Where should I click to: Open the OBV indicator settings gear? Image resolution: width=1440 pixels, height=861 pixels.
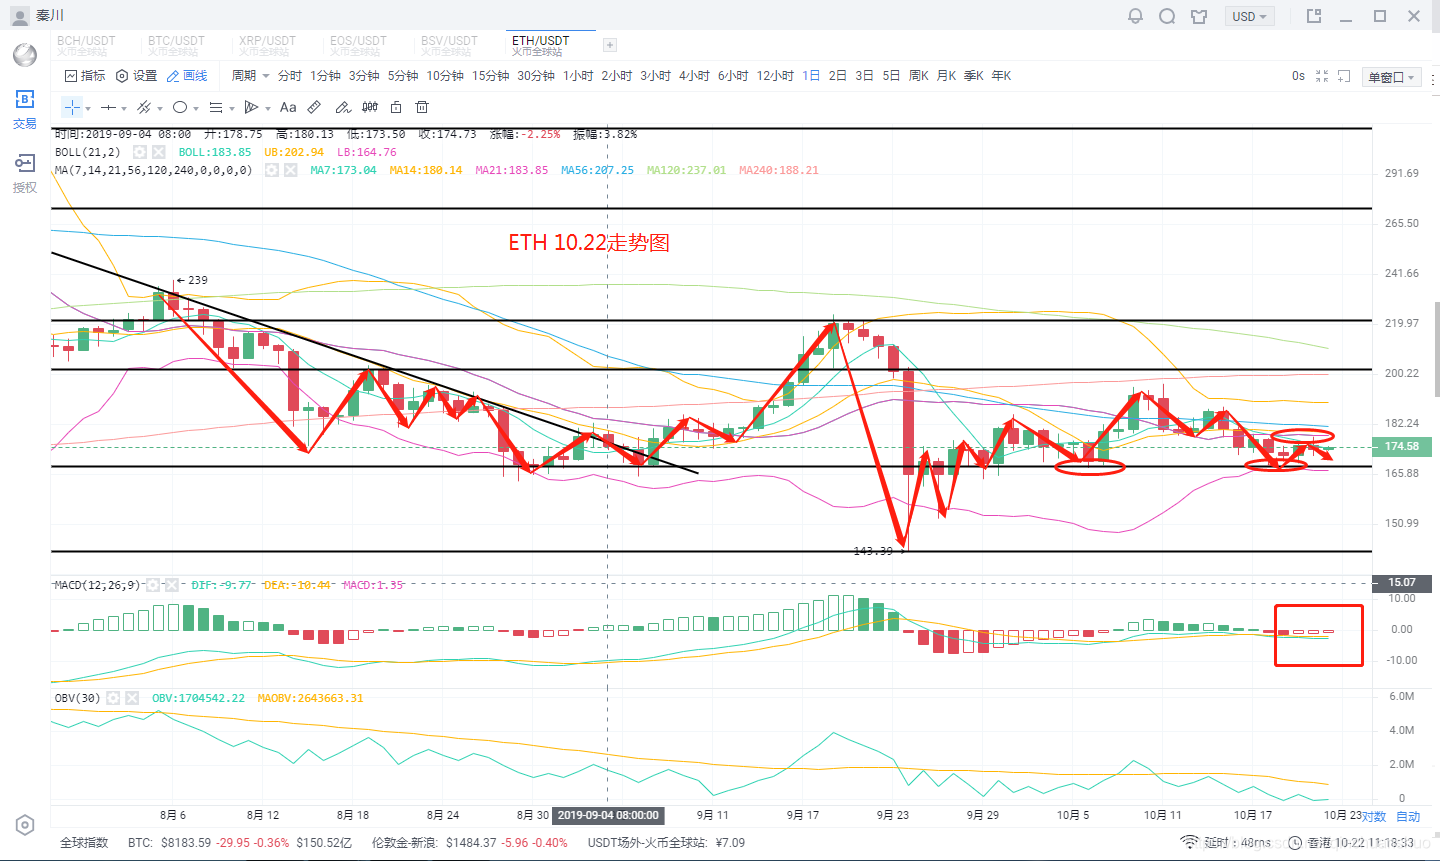[113, 698]
